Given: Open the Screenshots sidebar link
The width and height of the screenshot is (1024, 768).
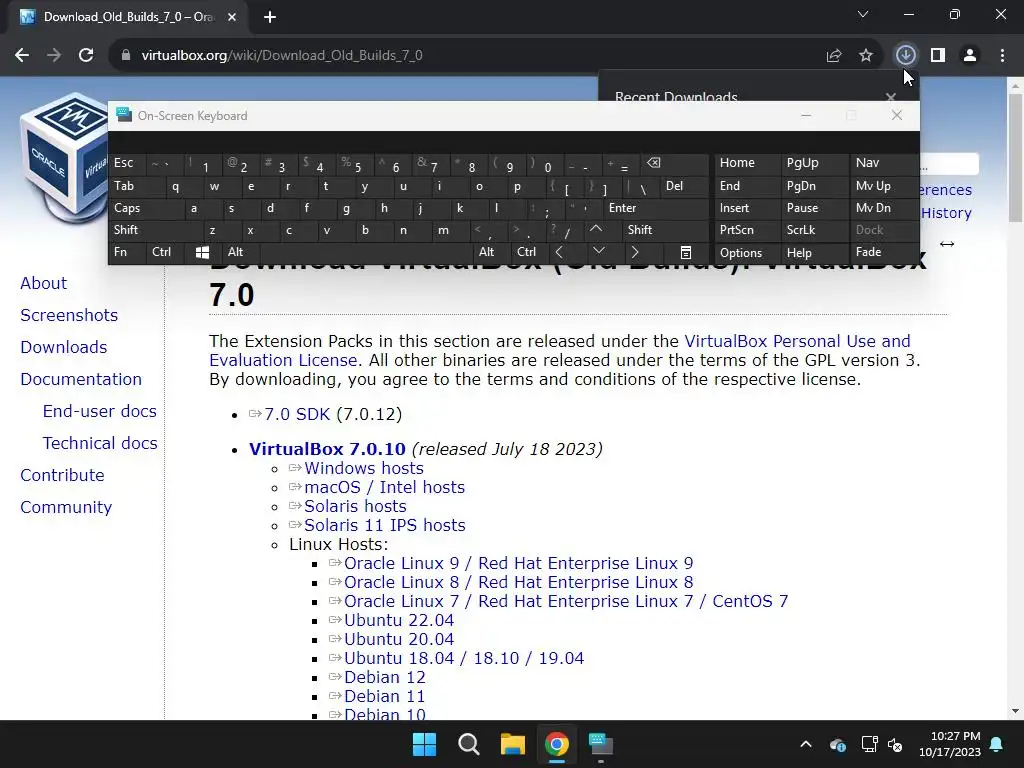Looking at the screenshot, I should click(x=69, y=315).
